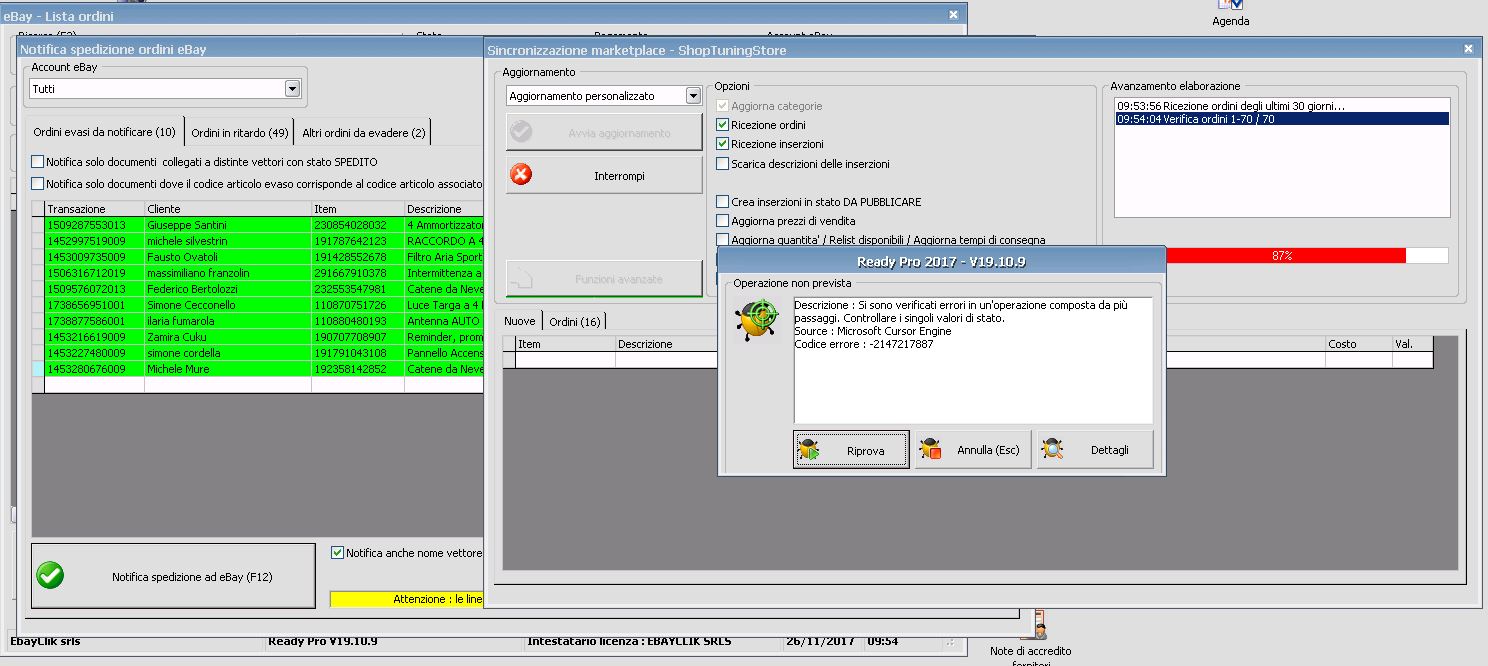Image resolution: width=1488 pixels, height=666 pixels.
Task: Toggle the Ricezione inserzioni checkbox
Action: coord(723,144)
